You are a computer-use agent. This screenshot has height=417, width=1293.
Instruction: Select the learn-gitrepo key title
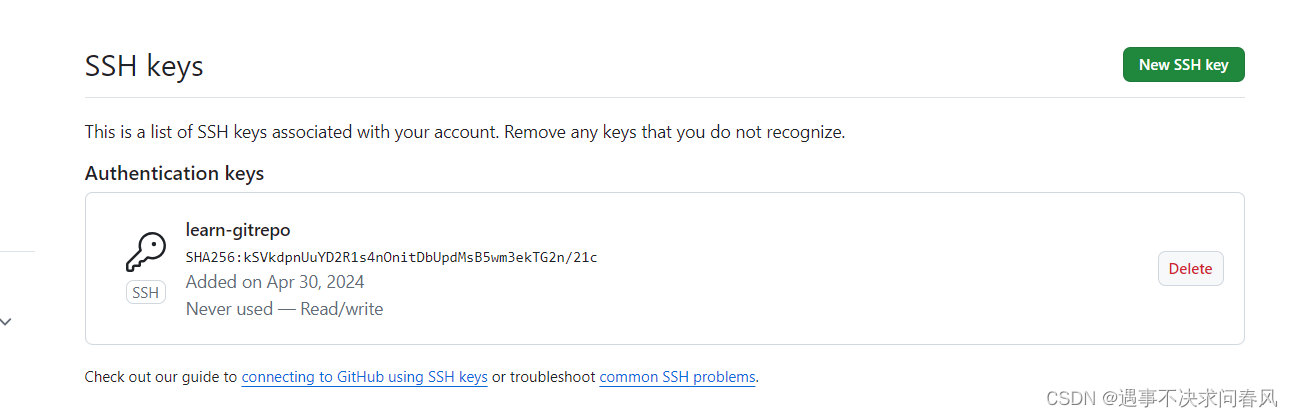coord(238,230)
